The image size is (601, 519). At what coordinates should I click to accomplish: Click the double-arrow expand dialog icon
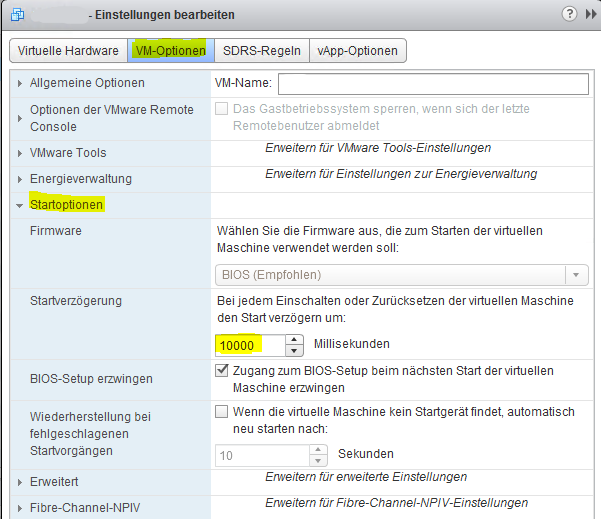587,15
